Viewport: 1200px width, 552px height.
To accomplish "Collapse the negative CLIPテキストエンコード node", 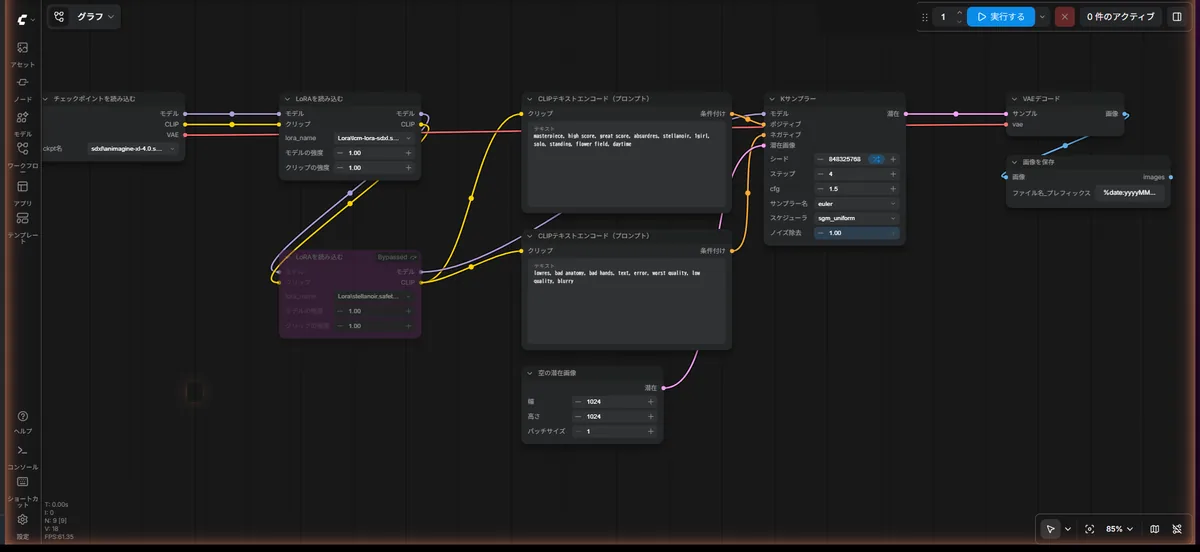I will [x=530, y=236].
